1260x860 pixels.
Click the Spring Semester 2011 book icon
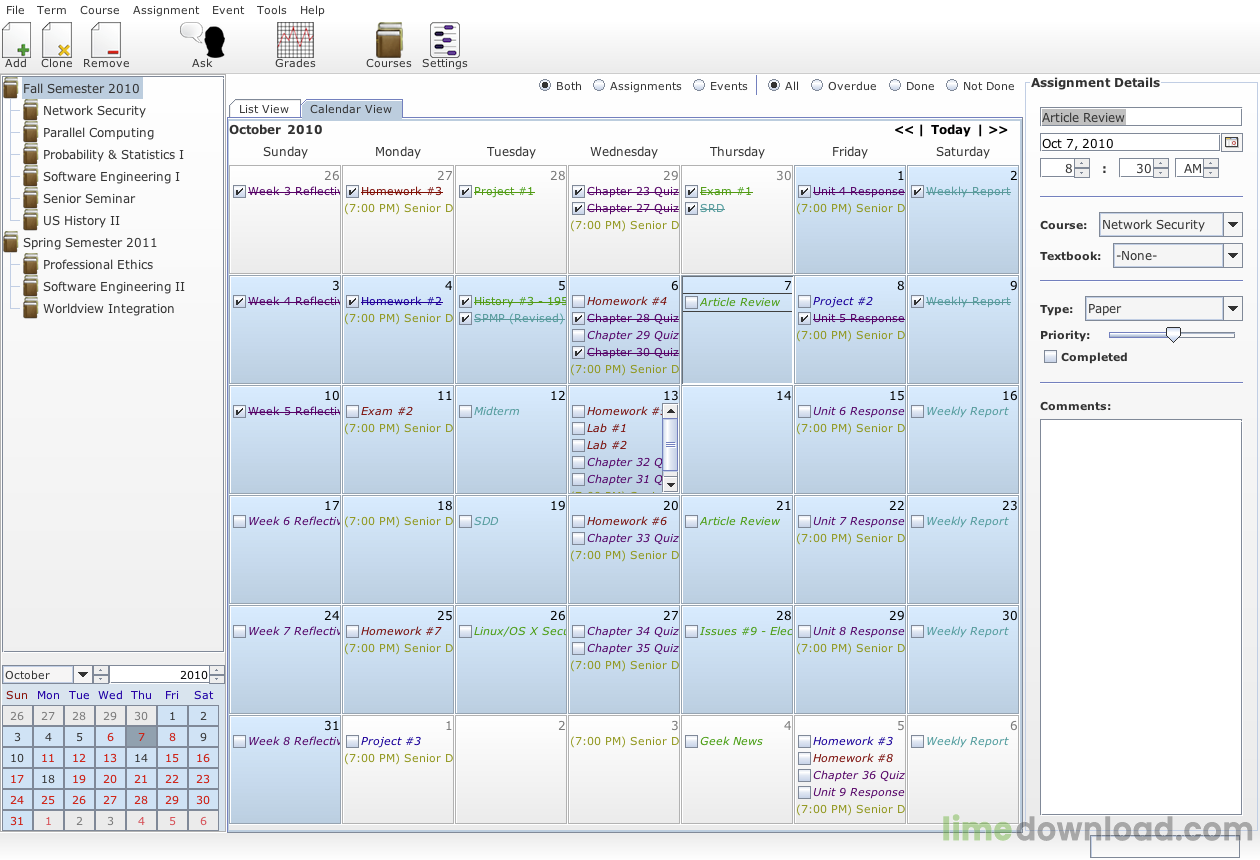[11, 242]
